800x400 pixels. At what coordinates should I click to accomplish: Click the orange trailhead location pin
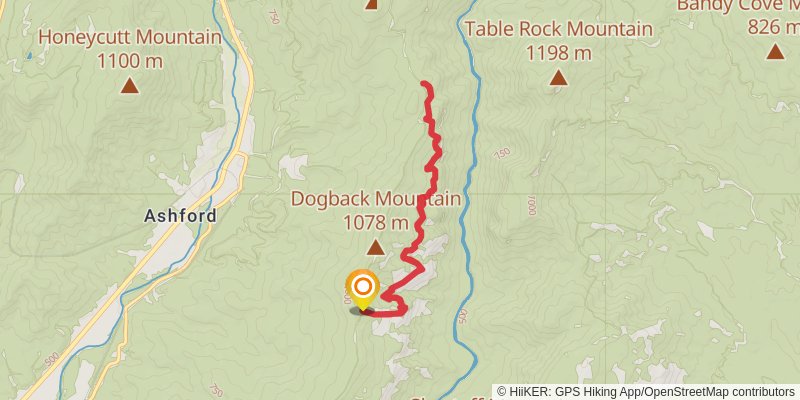[x=362, y=289]
